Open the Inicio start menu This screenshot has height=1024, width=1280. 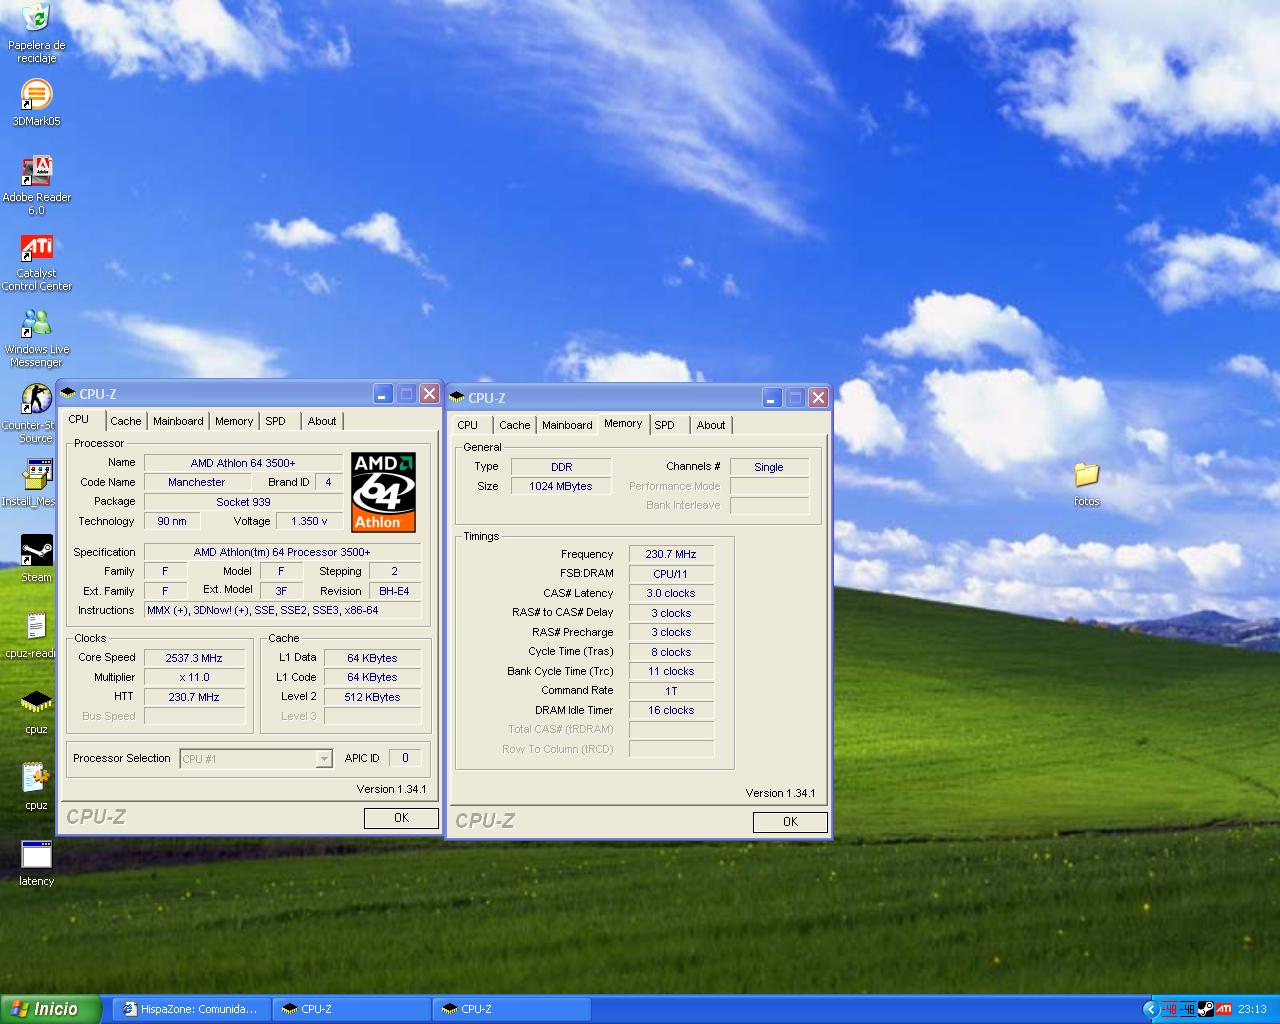51,1009
